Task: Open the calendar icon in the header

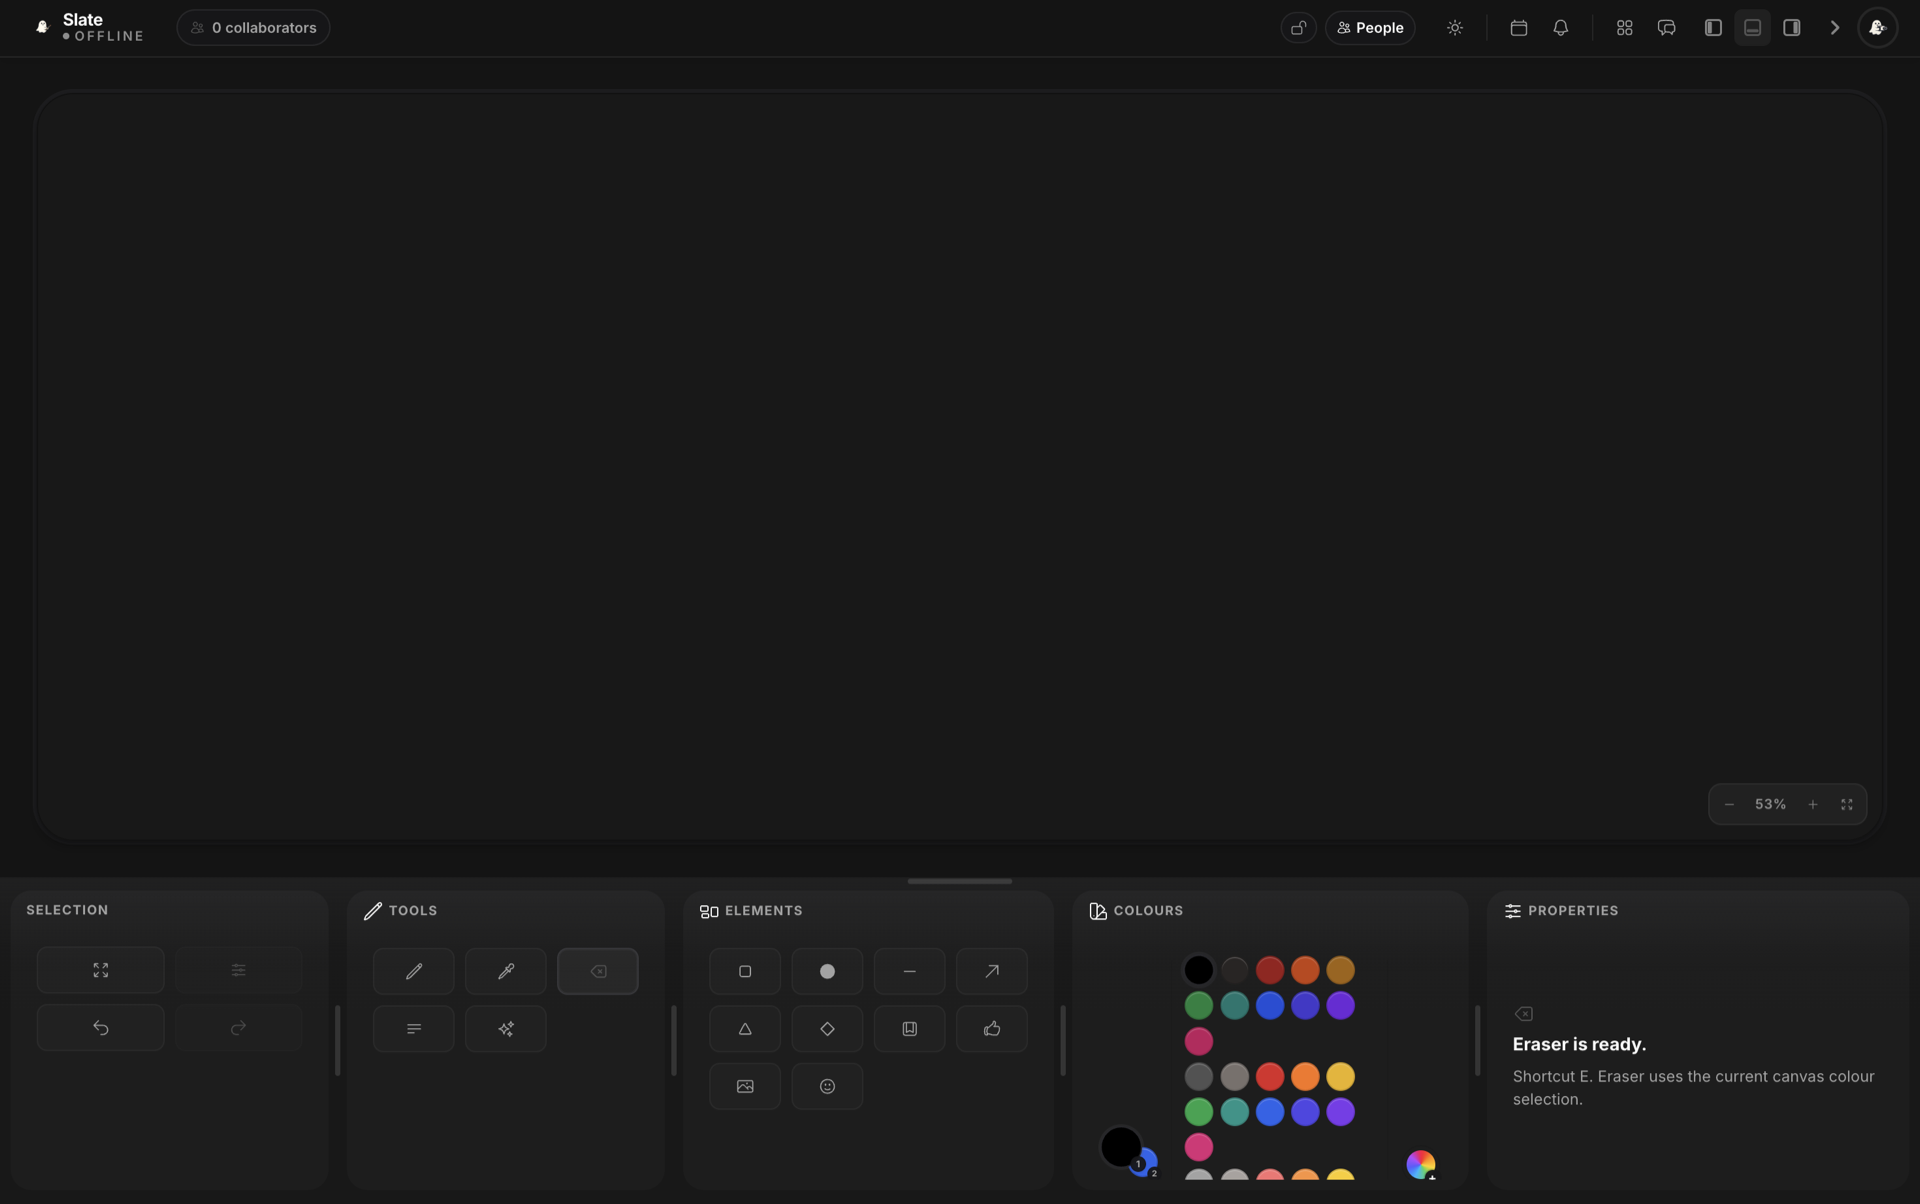Action: click(x=1518, y=28)
